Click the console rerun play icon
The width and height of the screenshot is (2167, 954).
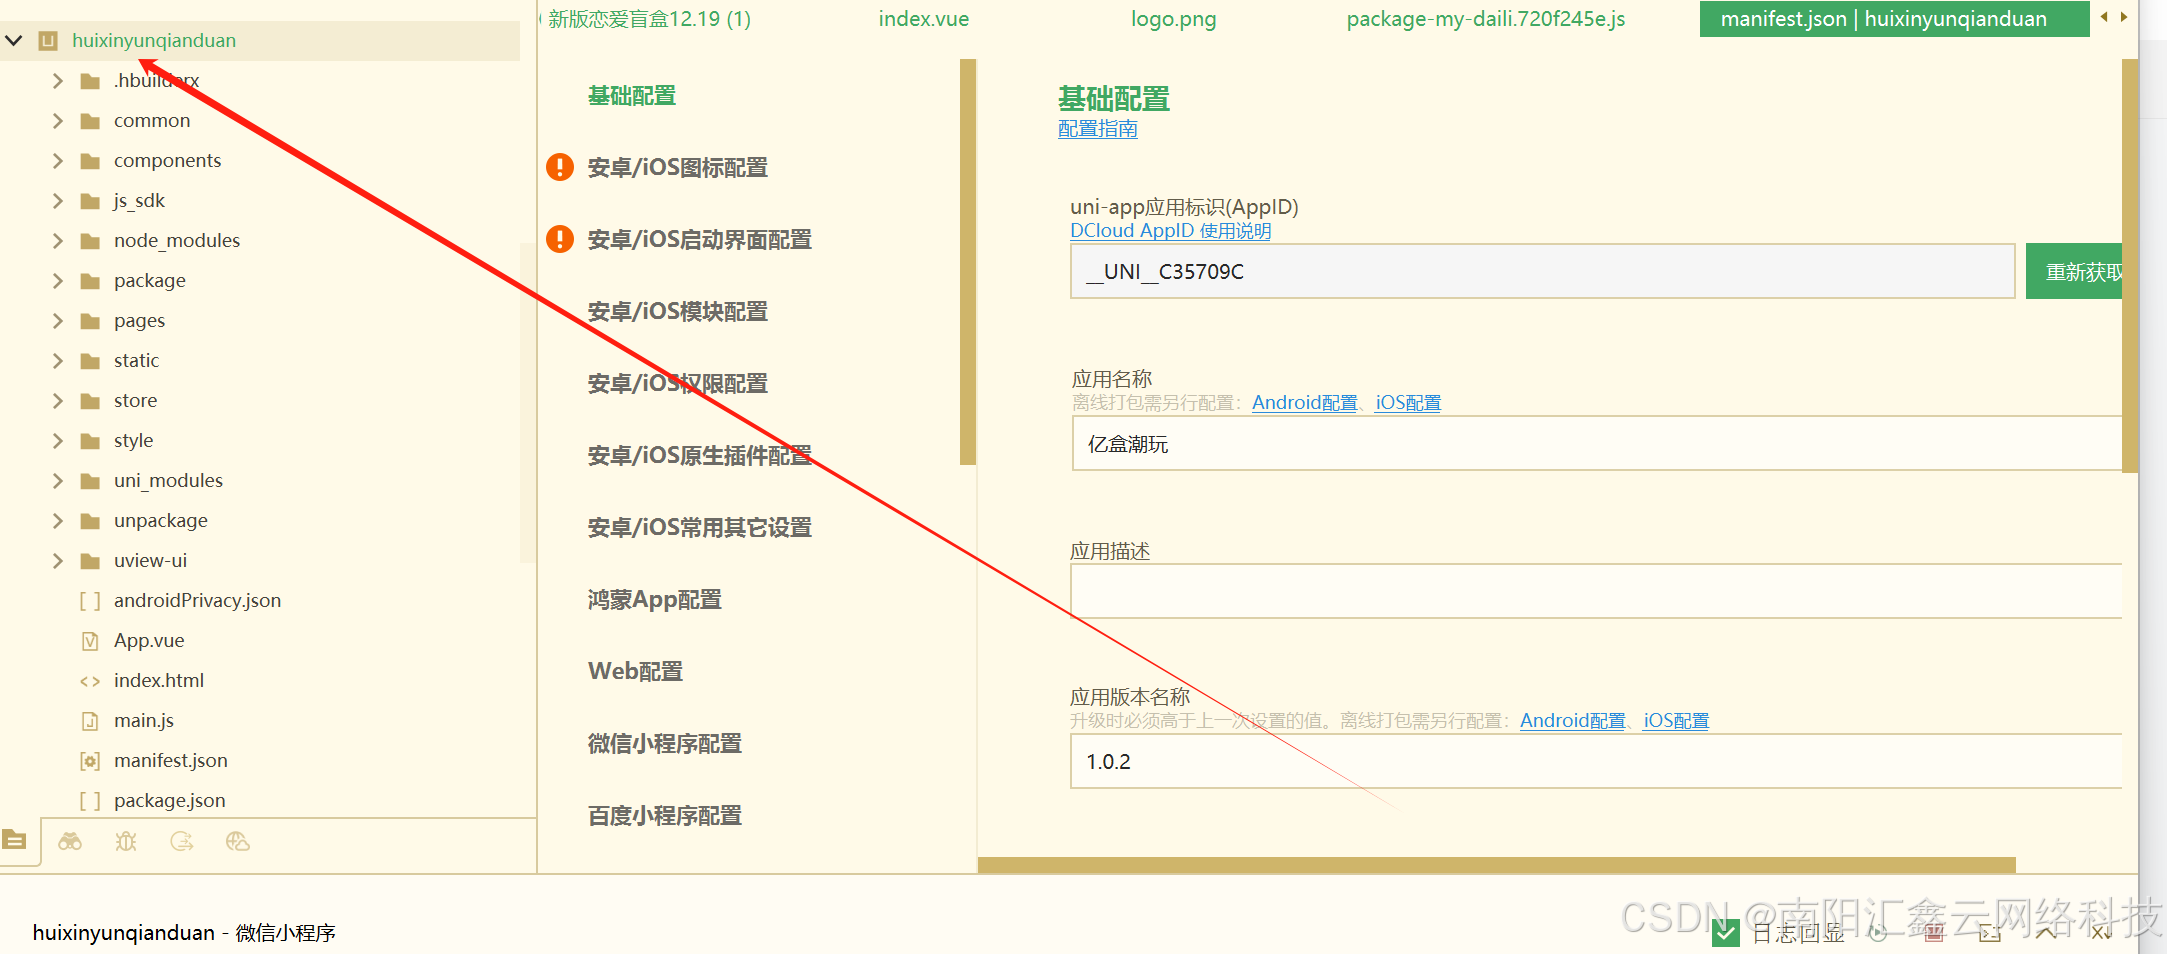click(1878, 933)
